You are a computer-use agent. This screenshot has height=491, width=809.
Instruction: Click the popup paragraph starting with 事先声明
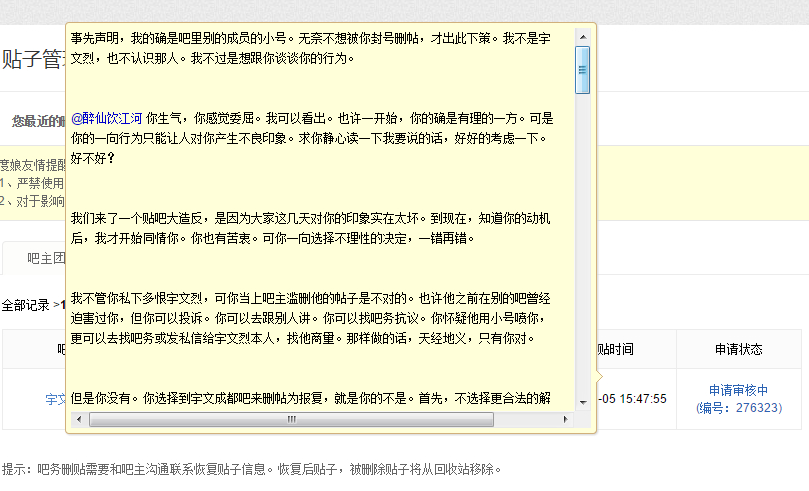point(311,48)
